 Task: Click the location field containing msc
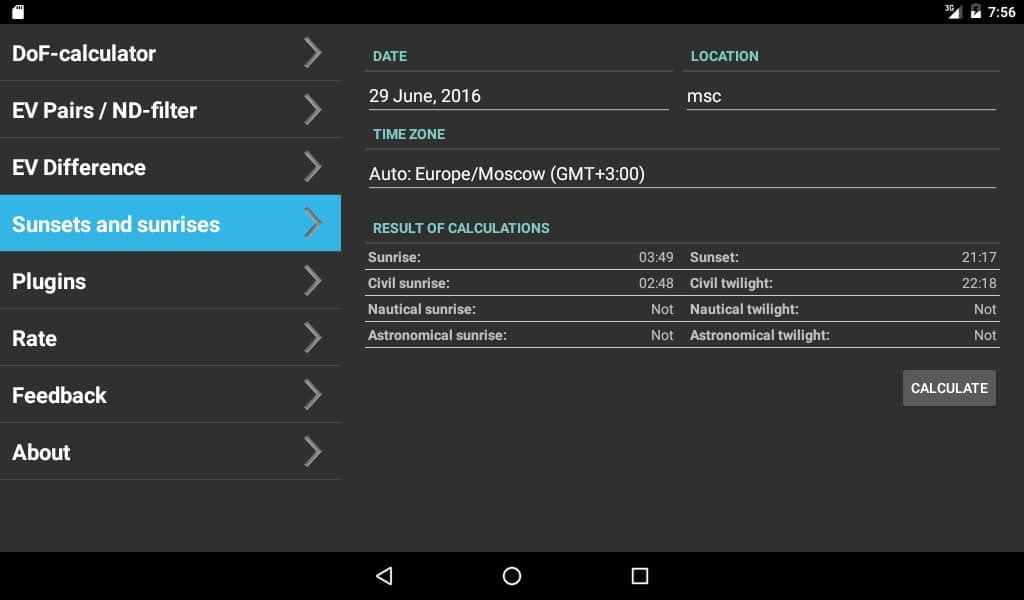[840, 96]
